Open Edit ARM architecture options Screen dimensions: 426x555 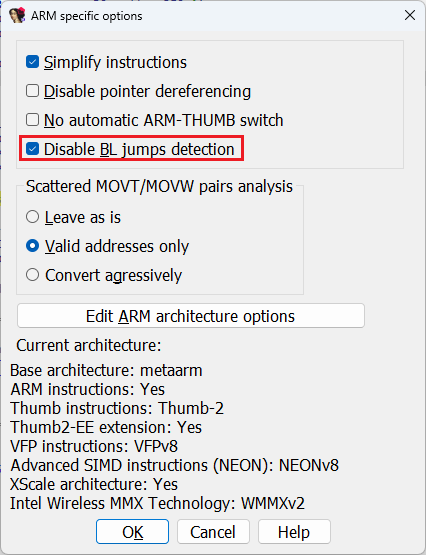(x=191, y=316)
